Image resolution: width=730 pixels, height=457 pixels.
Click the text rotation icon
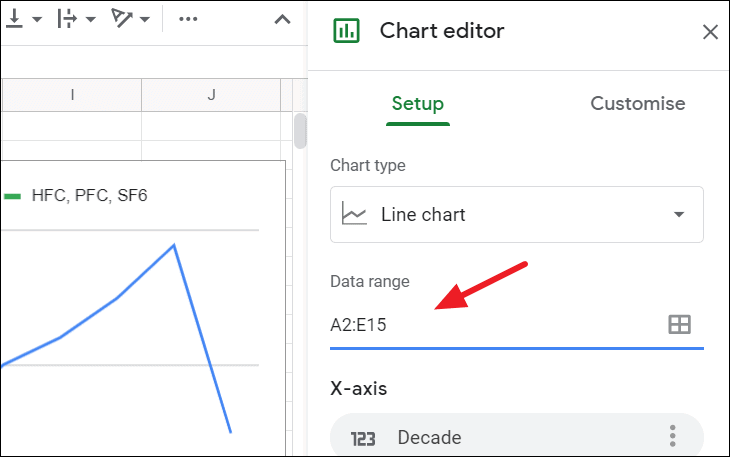[x=122, y=19]
